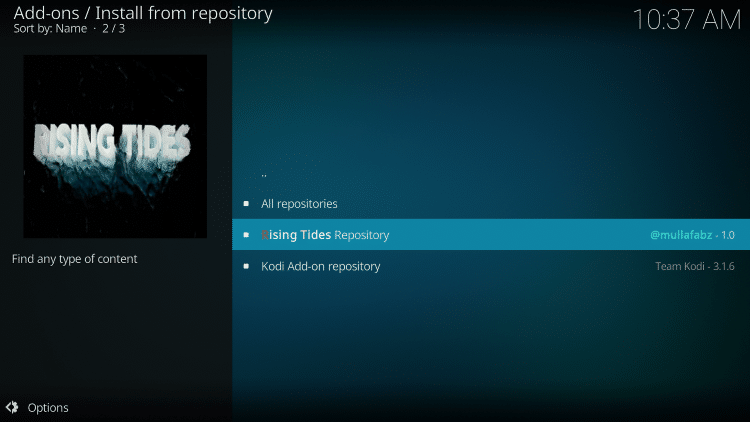This screenshot has width=750, height=422.
Task: Click bullet icon beside All repositories
Action: click(246, 204)
